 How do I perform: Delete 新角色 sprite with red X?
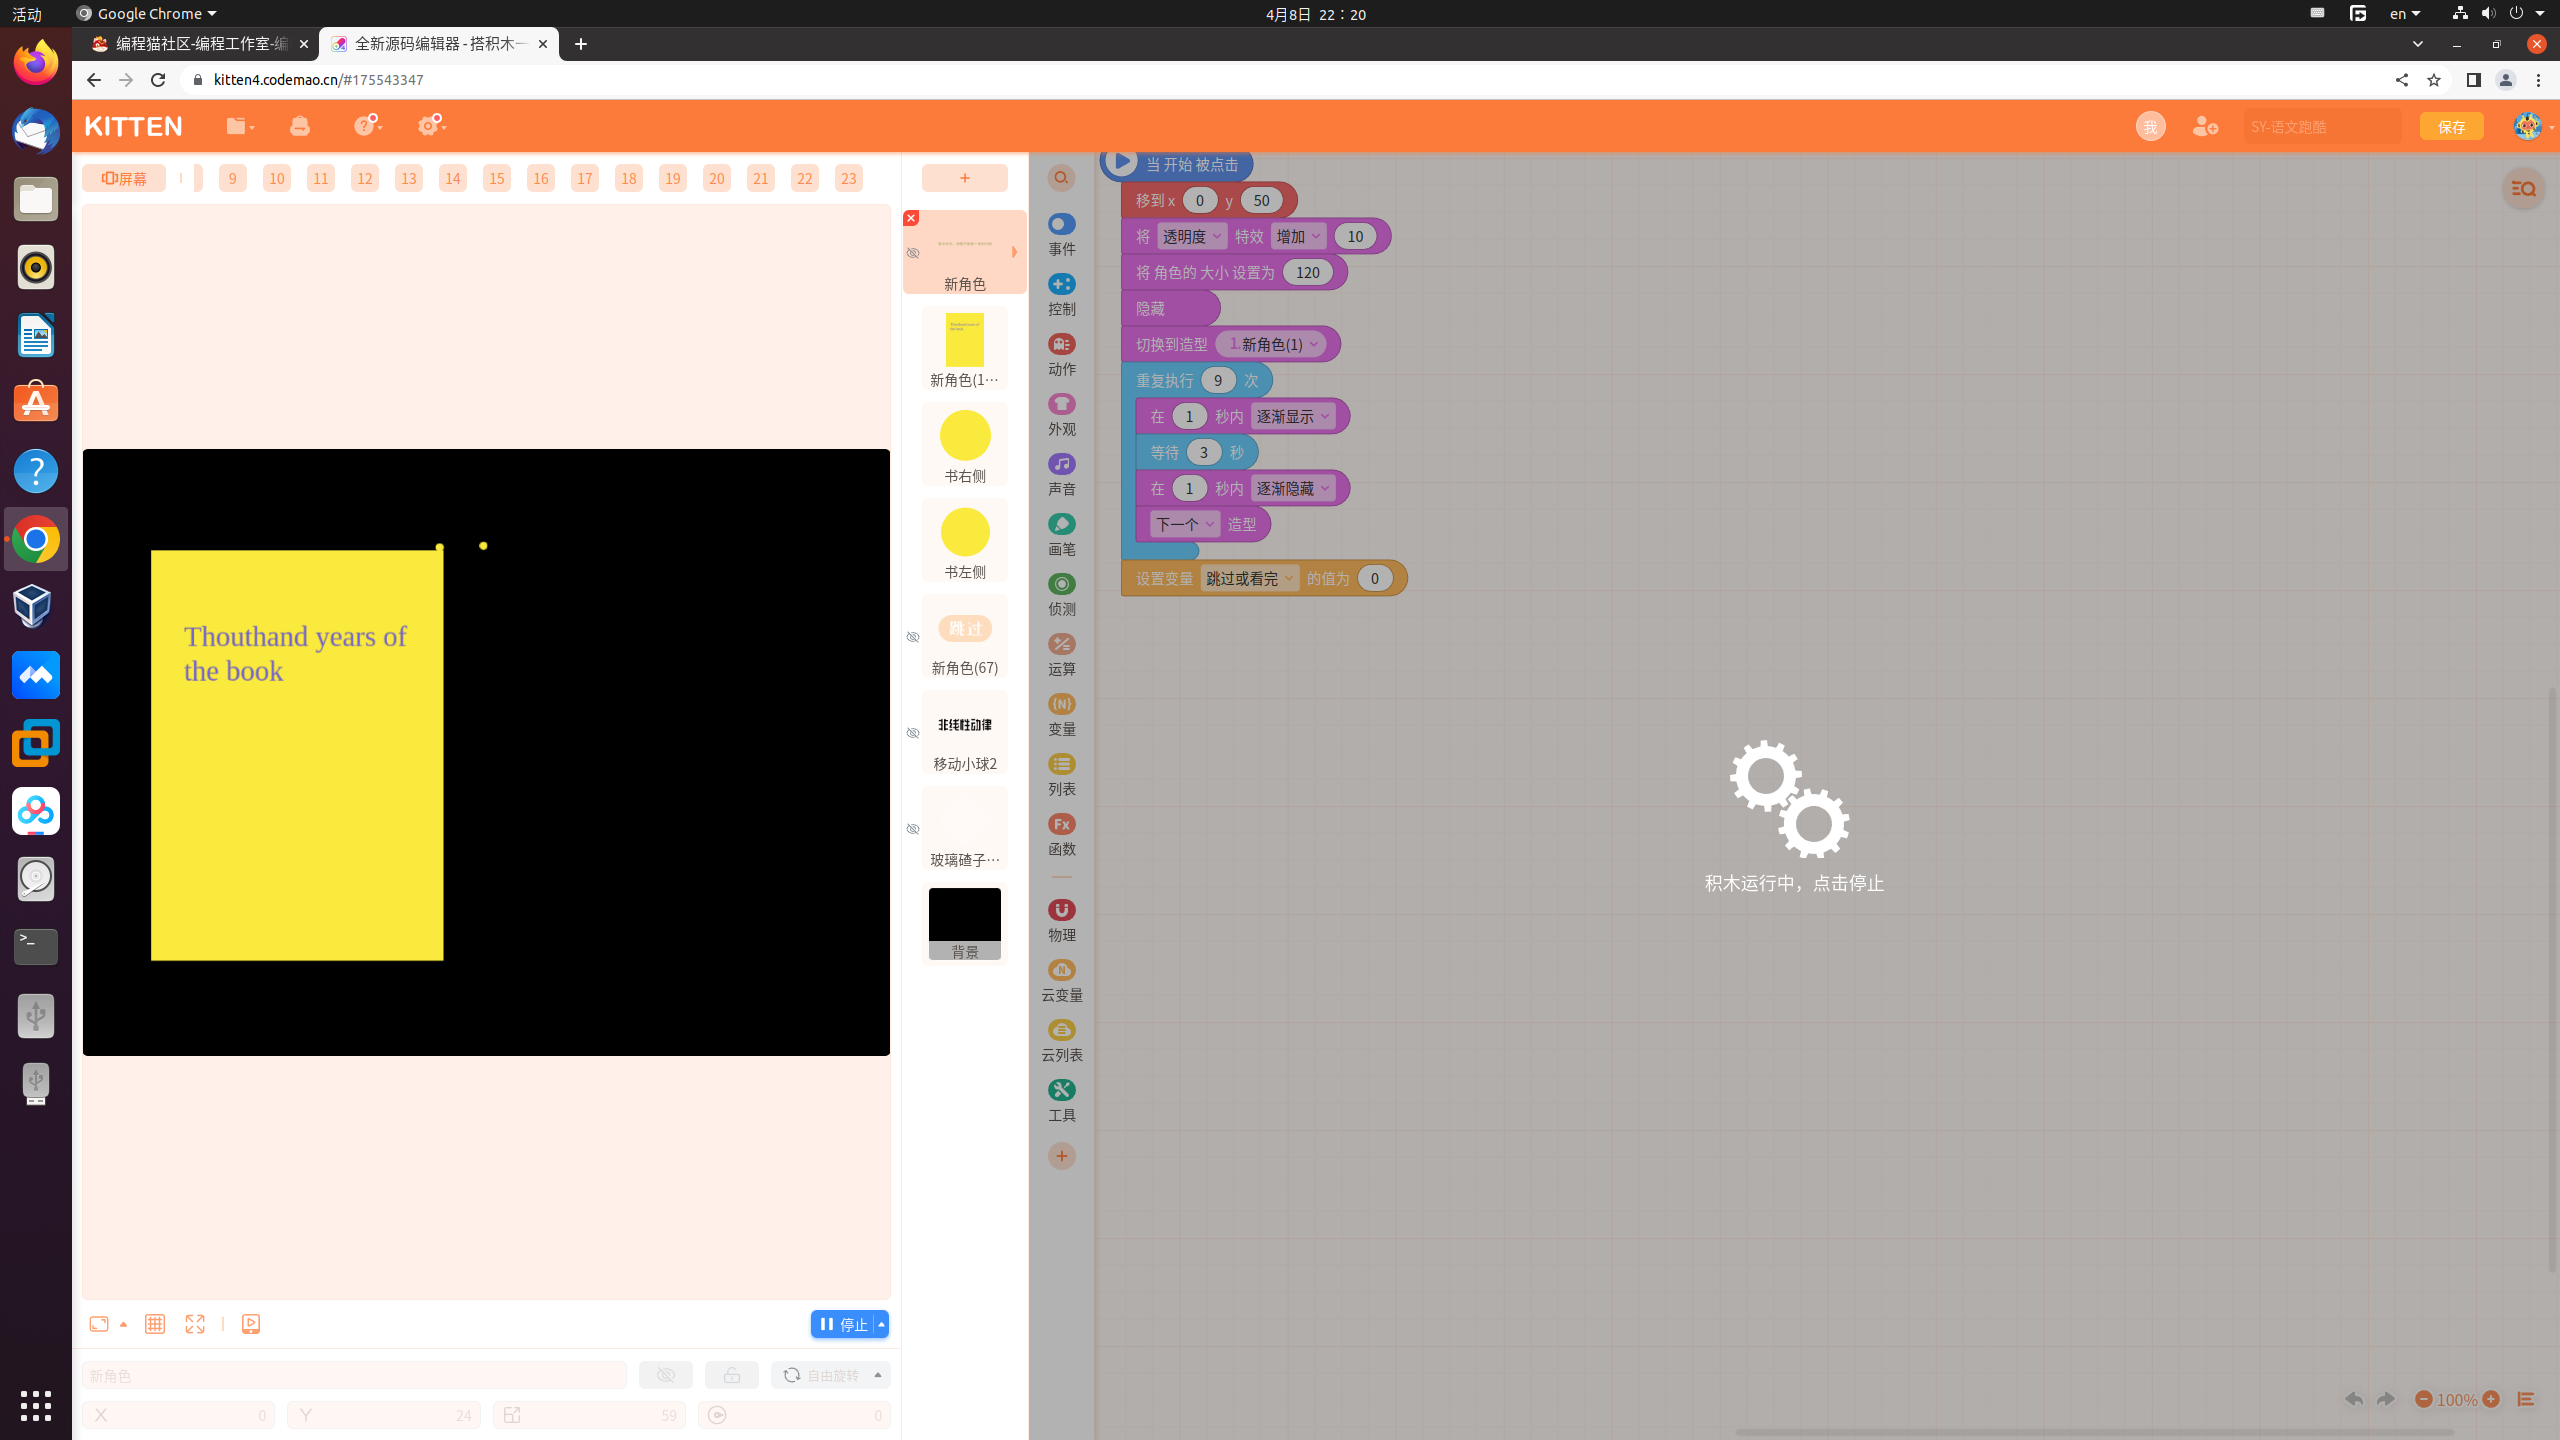coord(911,218)
